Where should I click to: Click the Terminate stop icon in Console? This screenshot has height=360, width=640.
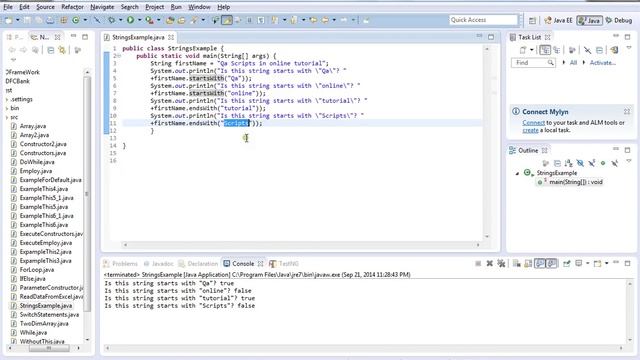[x=478, y=264]
